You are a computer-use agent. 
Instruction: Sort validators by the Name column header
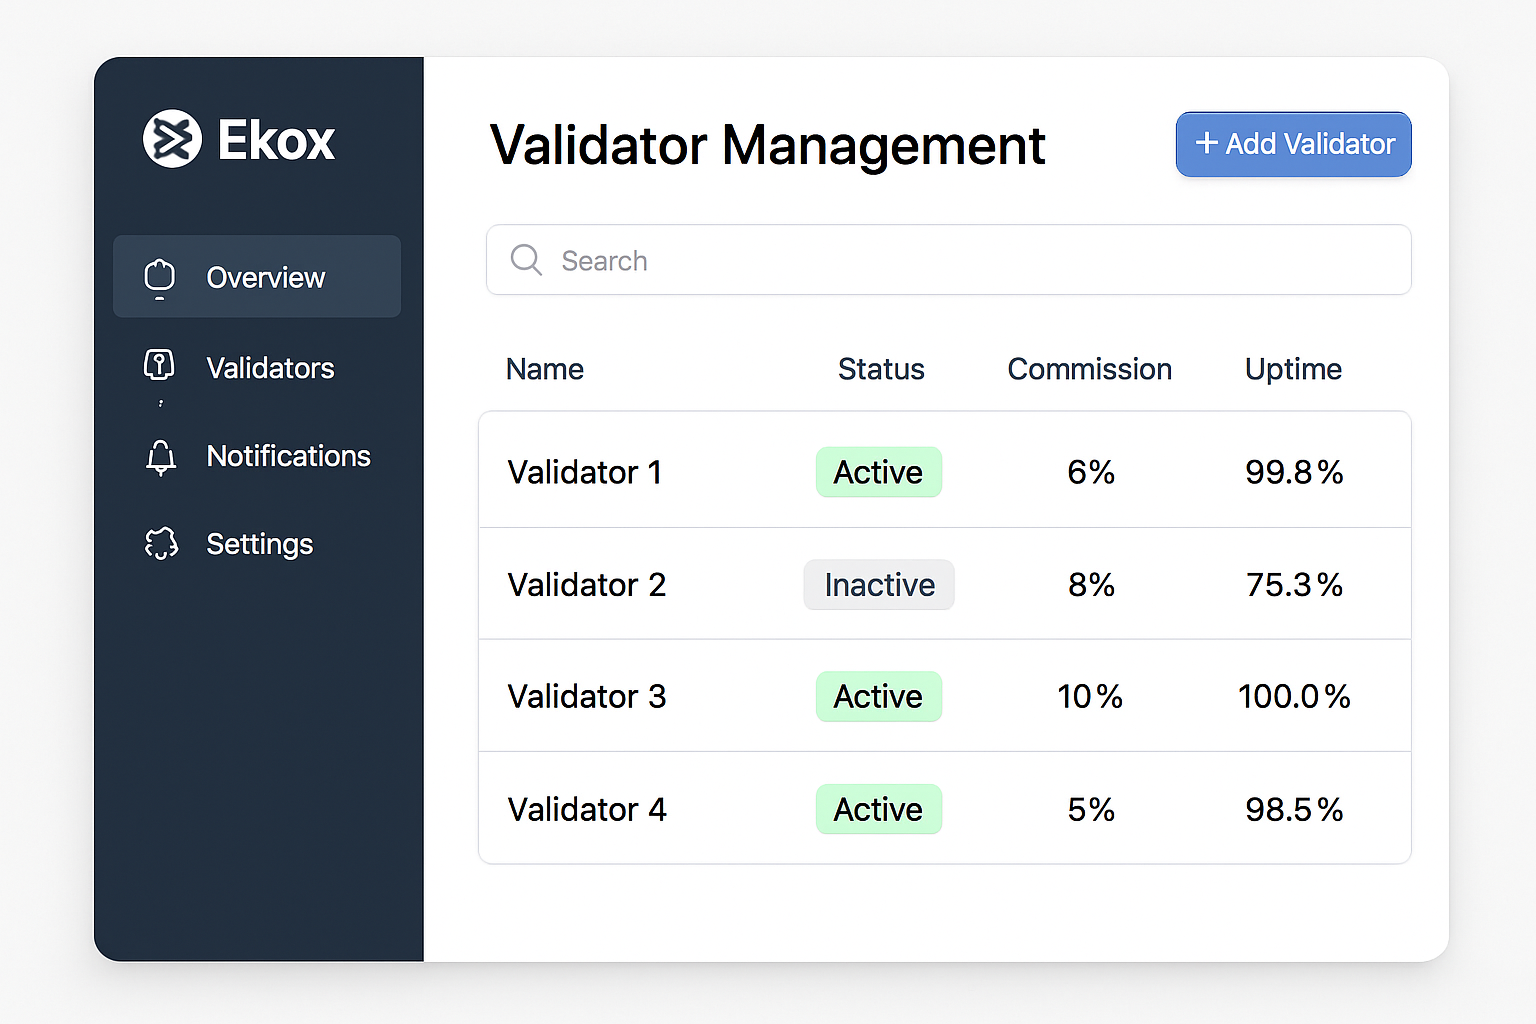545,369
